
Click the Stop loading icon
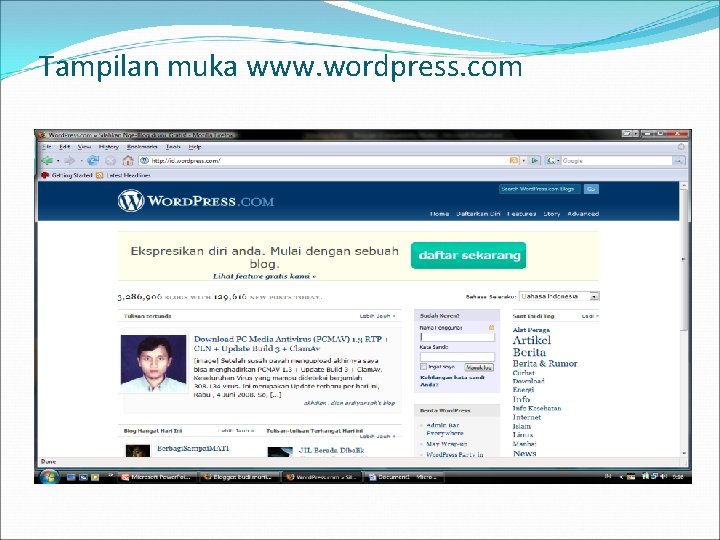coord(111,161)
